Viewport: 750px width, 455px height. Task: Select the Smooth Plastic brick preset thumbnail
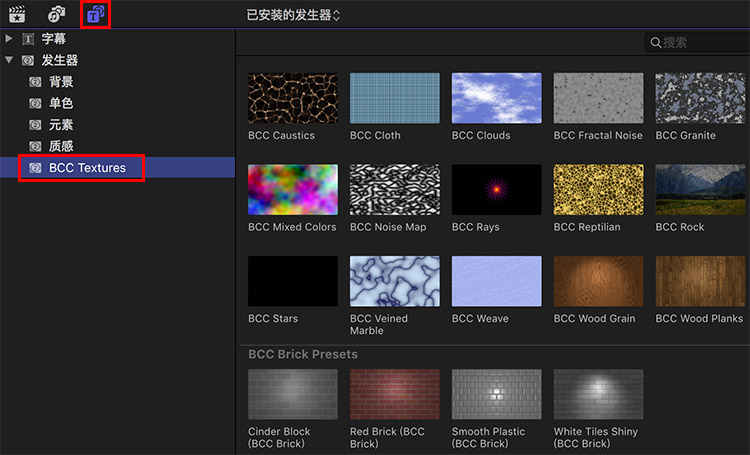[x=496, y=394]
